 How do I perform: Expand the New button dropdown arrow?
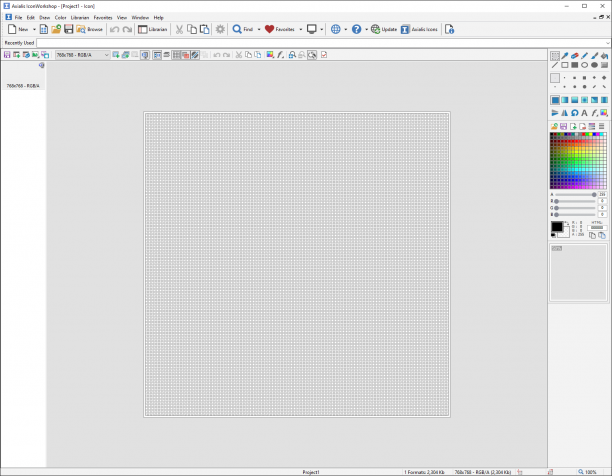(x=34, y=29)
